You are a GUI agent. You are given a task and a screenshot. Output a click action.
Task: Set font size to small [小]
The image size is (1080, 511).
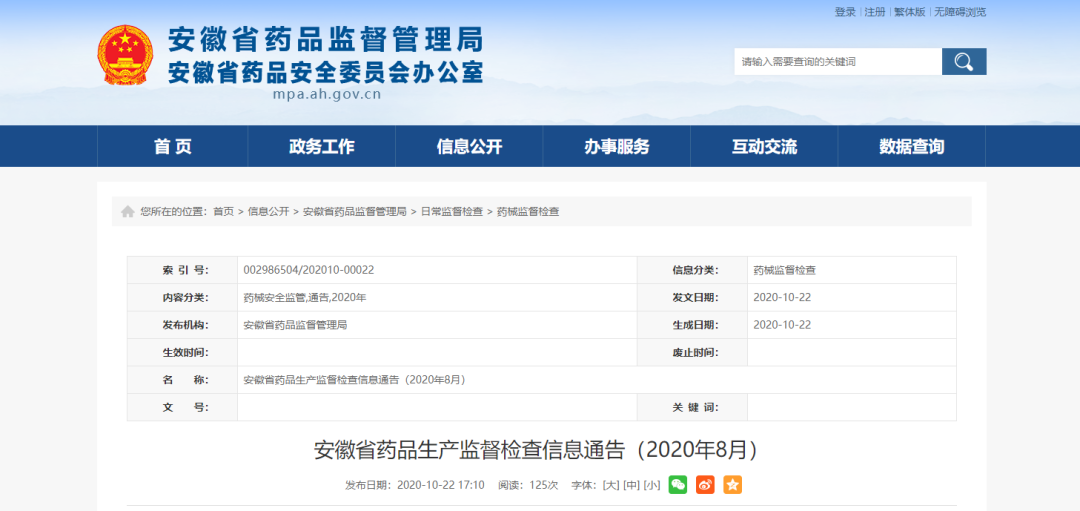pyautogui.click(x=651, y=485)
